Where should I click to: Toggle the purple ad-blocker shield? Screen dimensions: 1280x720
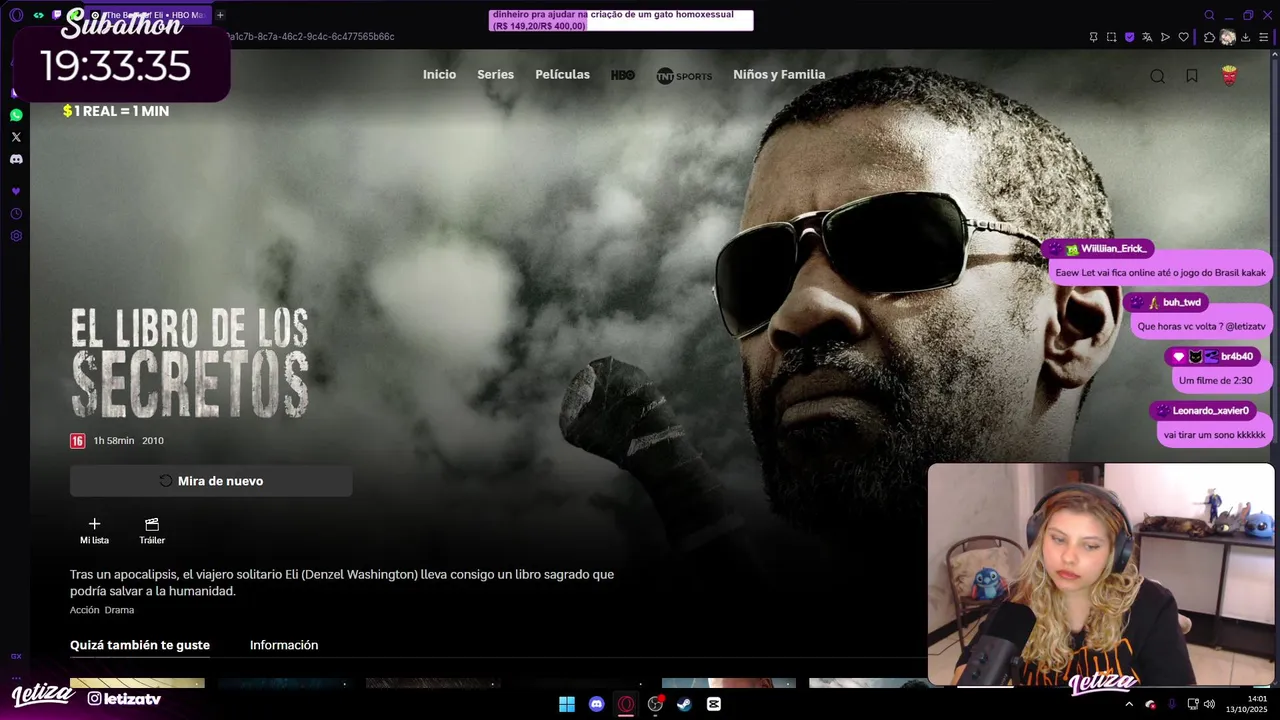pos(1130,37)
